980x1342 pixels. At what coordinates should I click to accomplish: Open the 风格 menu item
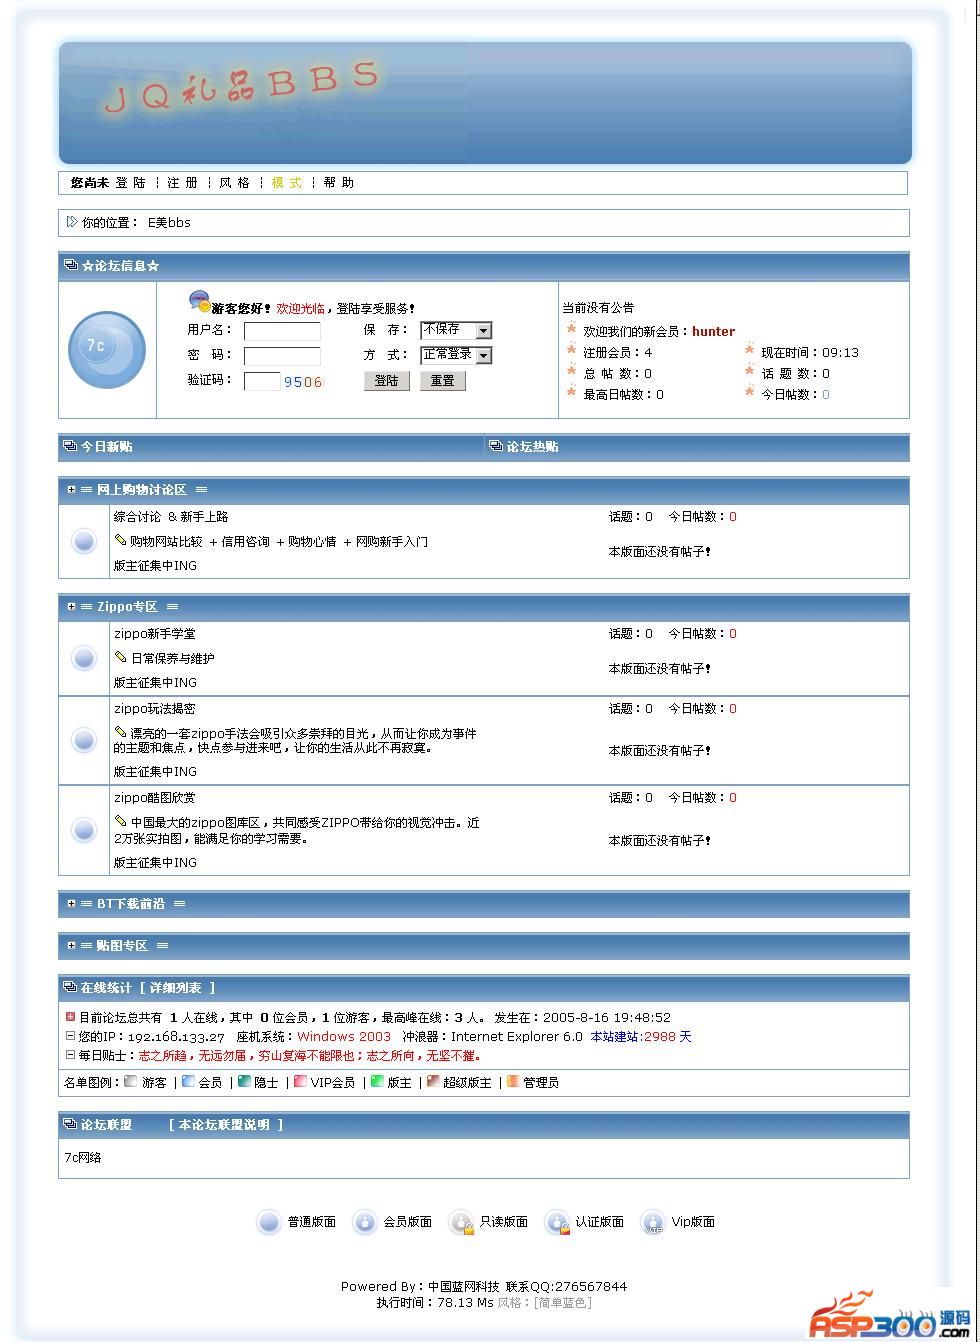[x=235, y=183]
